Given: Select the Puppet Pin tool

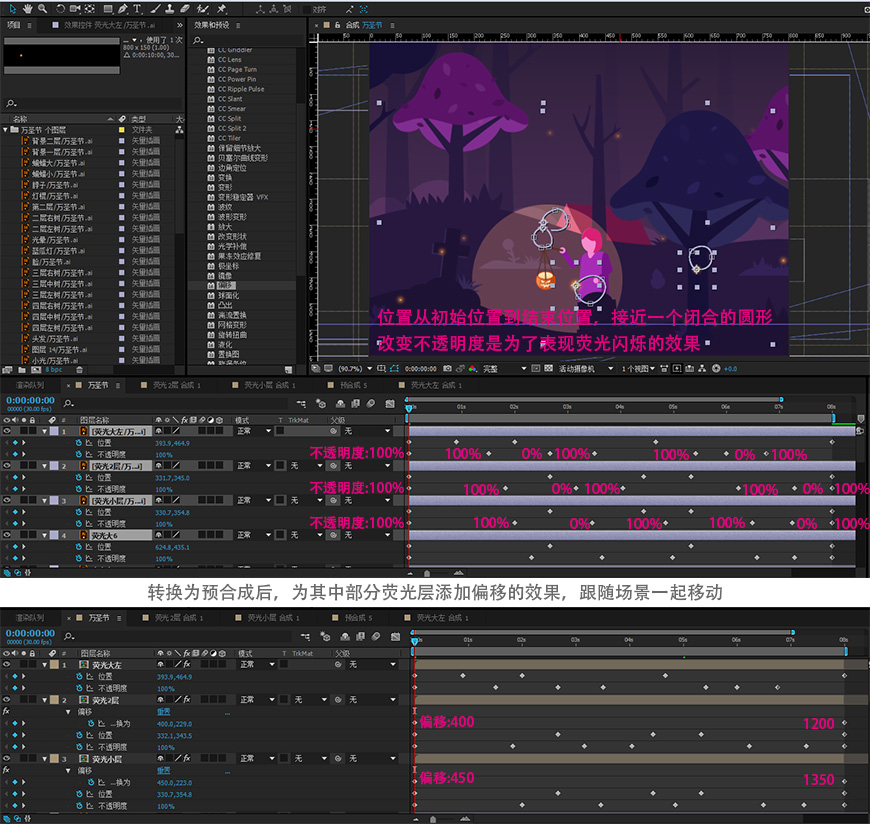Looking at the screenshot, I should coord(221,9).
